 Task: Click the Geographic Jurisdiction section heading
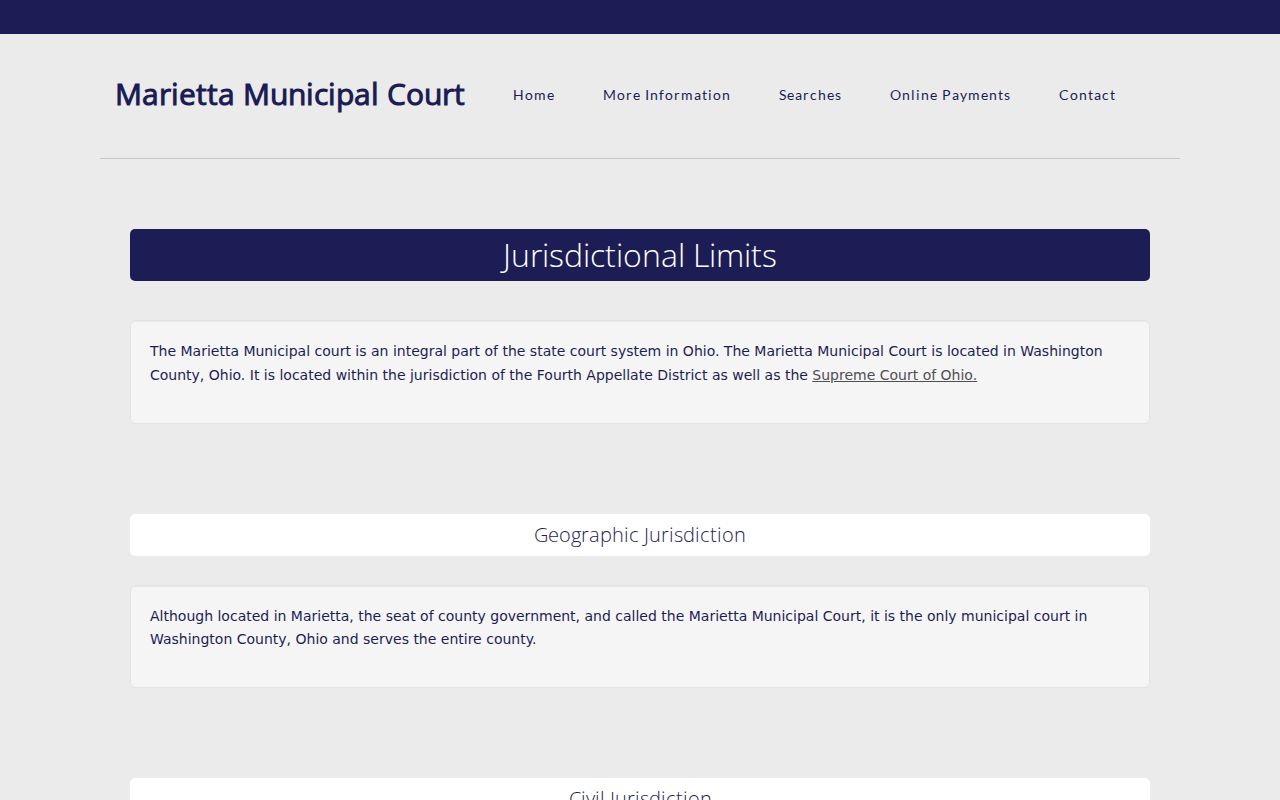640,535
